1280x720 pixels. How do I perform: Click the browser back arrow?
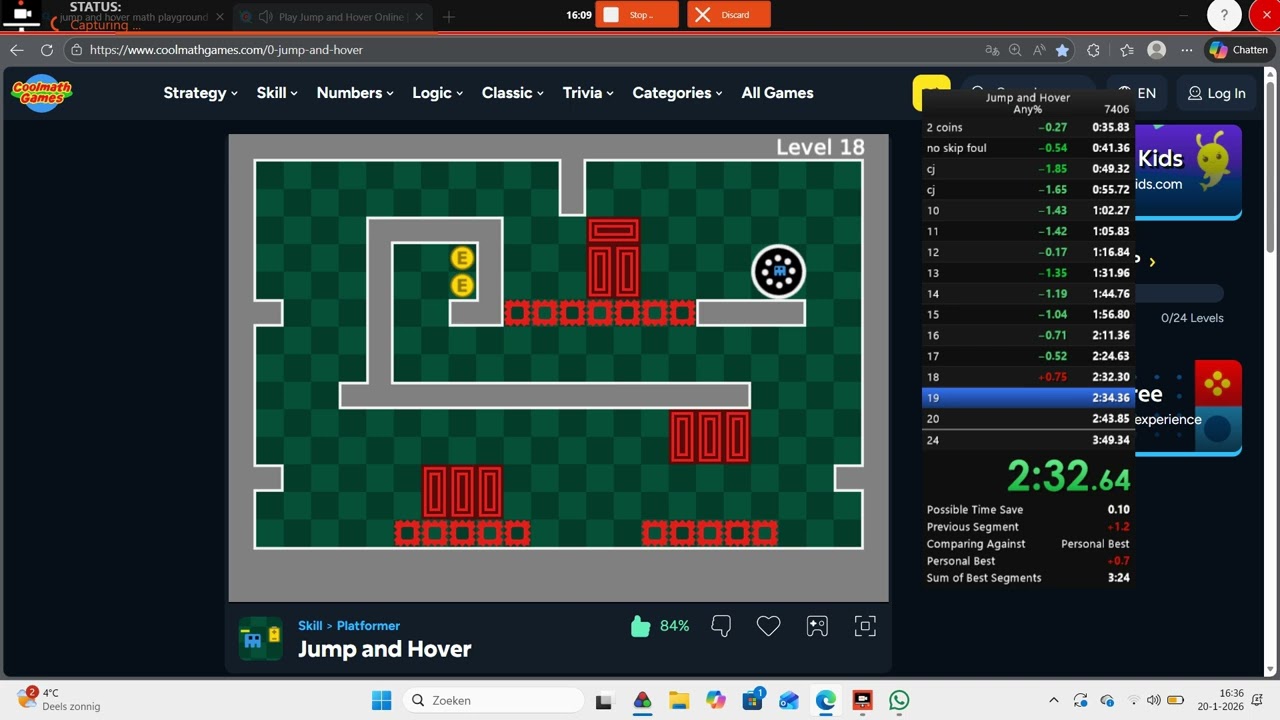coord(17,50)
